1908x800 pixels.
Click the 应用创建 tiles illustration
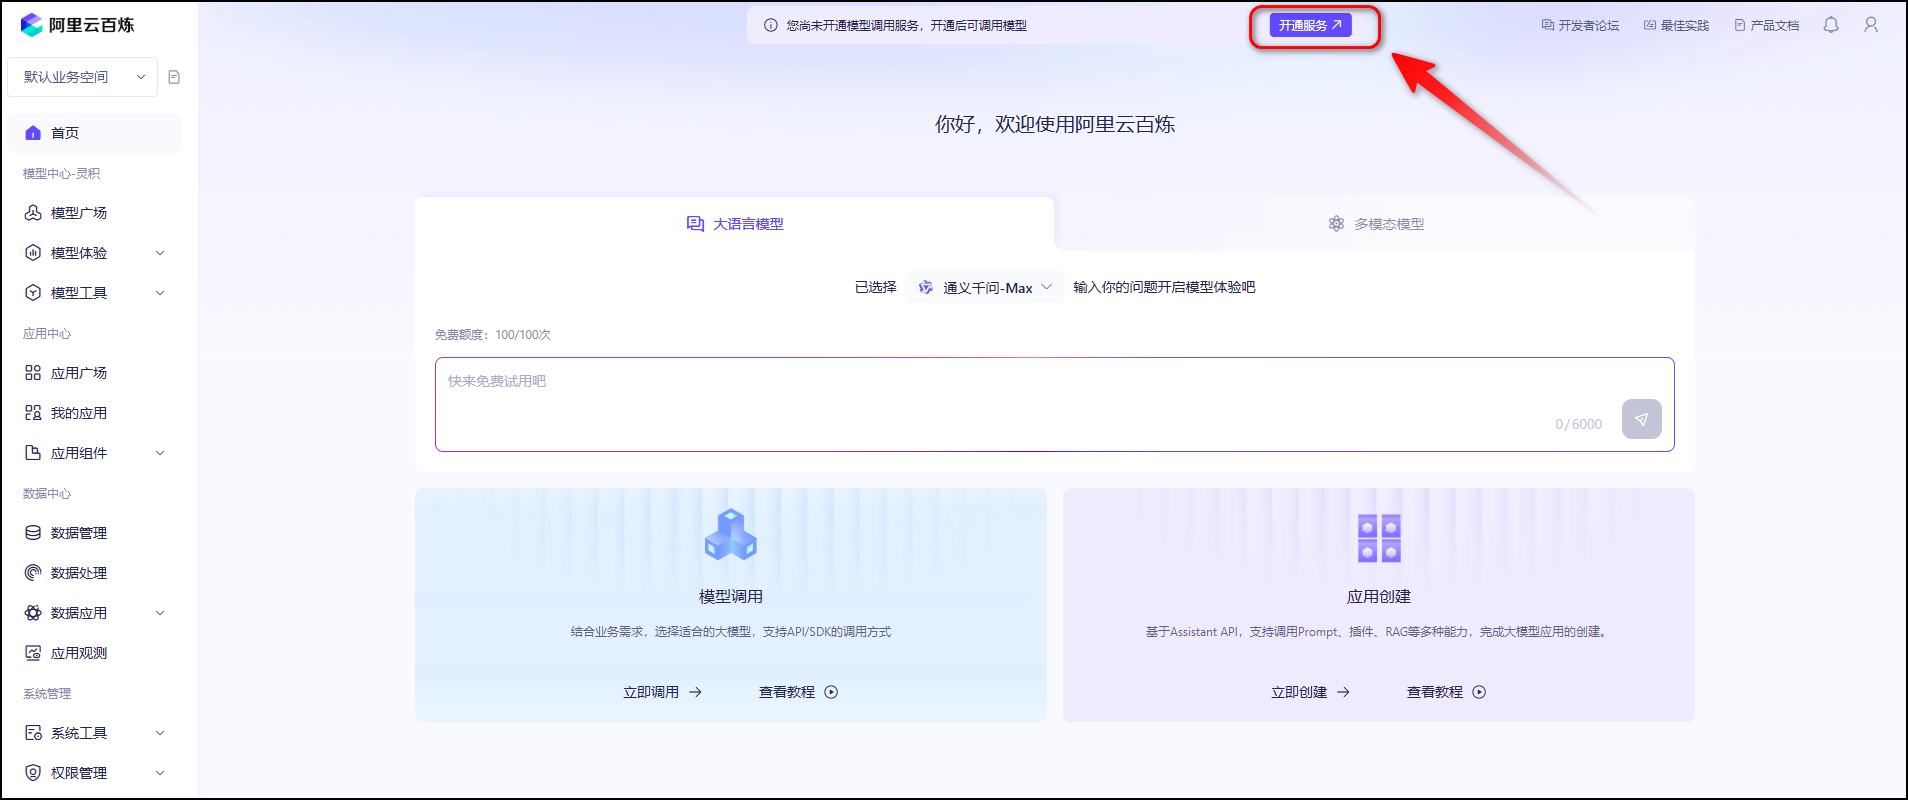point(1379,538)
